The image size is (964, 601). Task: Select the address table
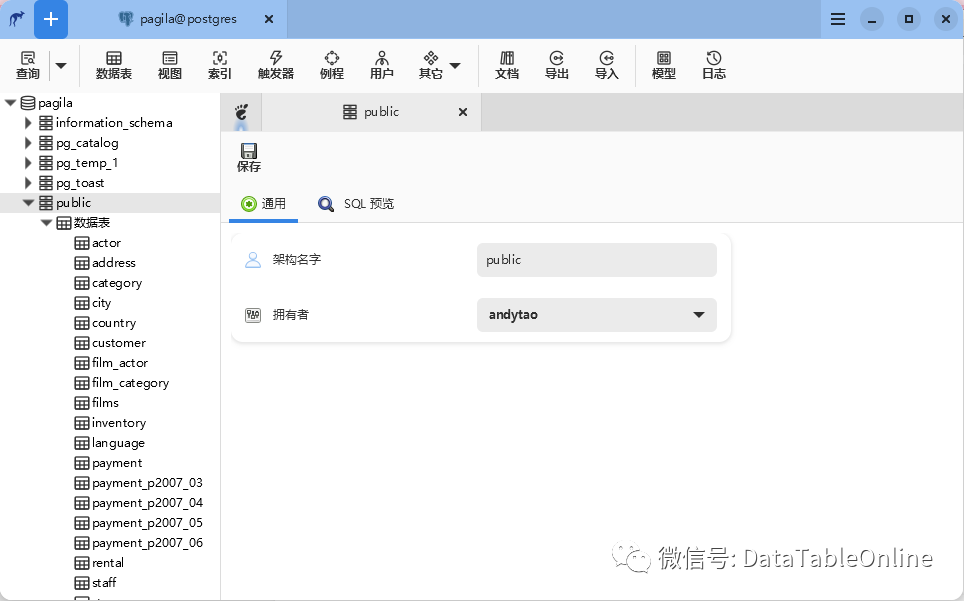tap(114, 263)
